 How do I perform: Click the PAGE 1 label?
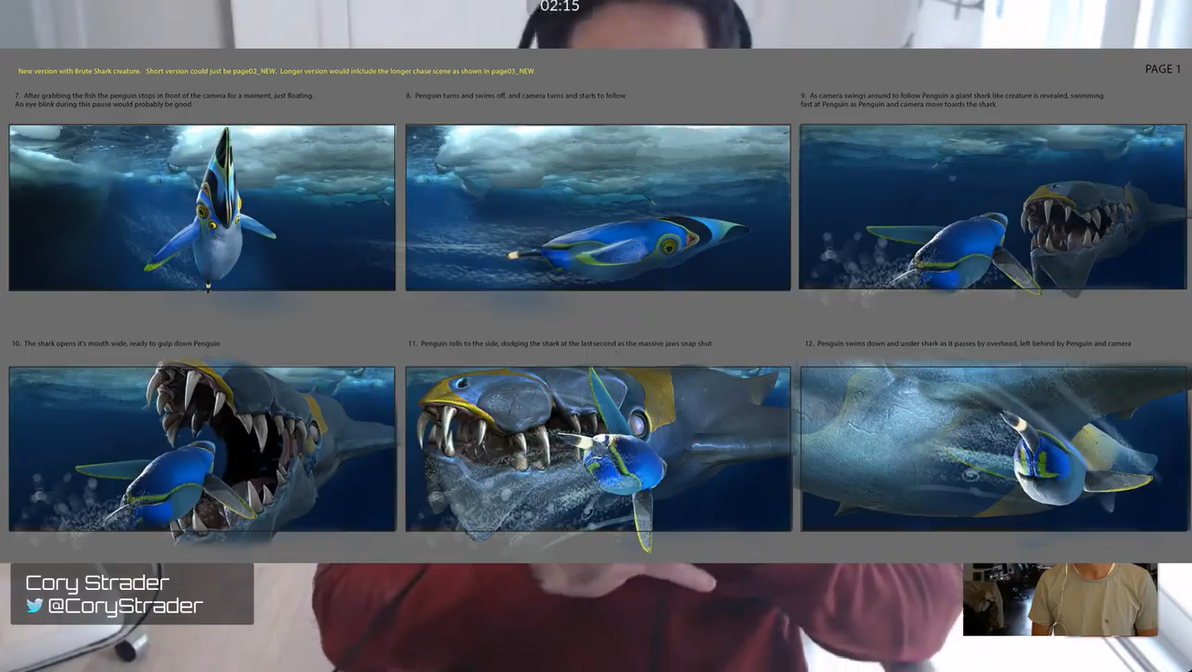click(1162, 69)
